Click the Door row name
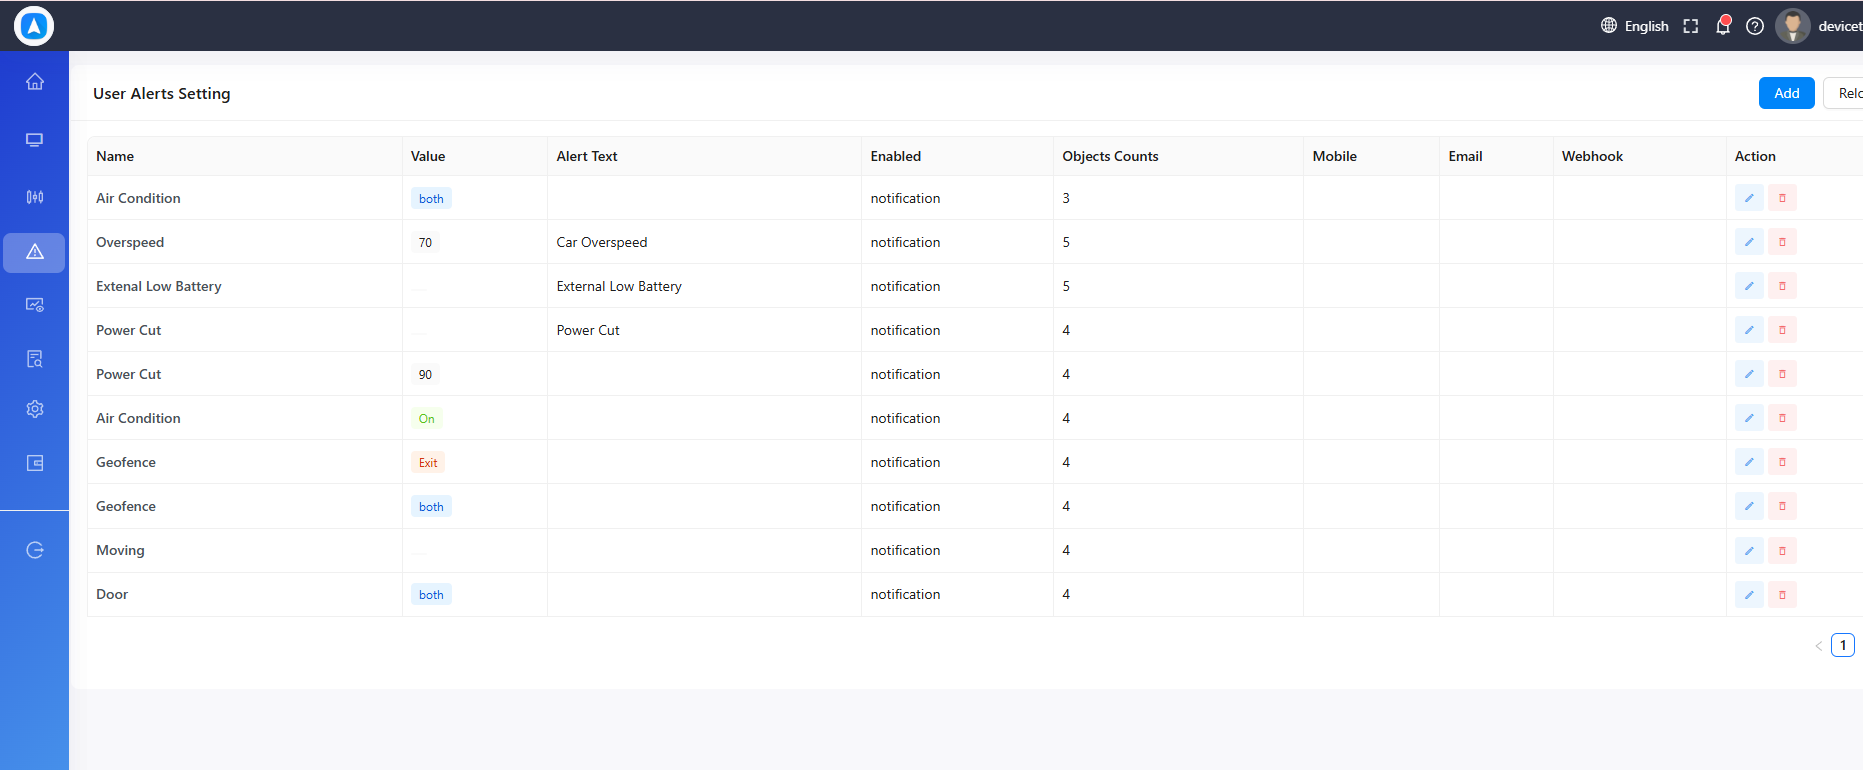 click(x=112, y=594)
